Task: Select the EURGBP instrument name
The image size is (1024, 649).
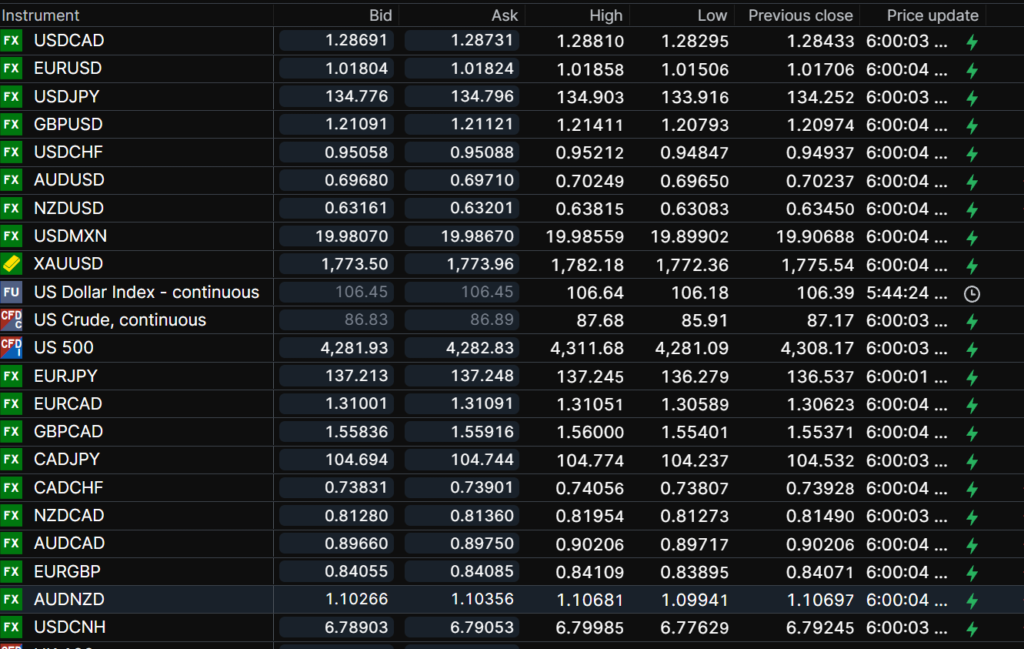Action: coord(67,572)
